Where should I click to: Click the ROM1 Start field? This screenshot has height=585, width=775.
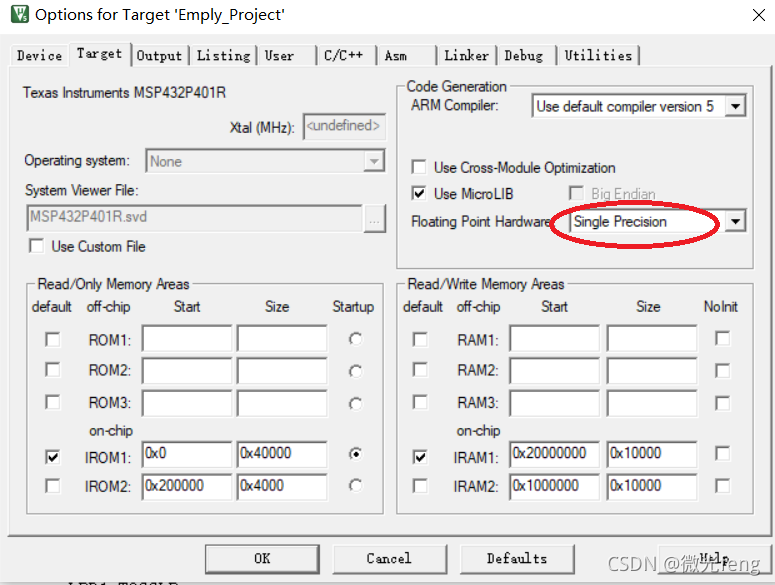pos(187,338)
